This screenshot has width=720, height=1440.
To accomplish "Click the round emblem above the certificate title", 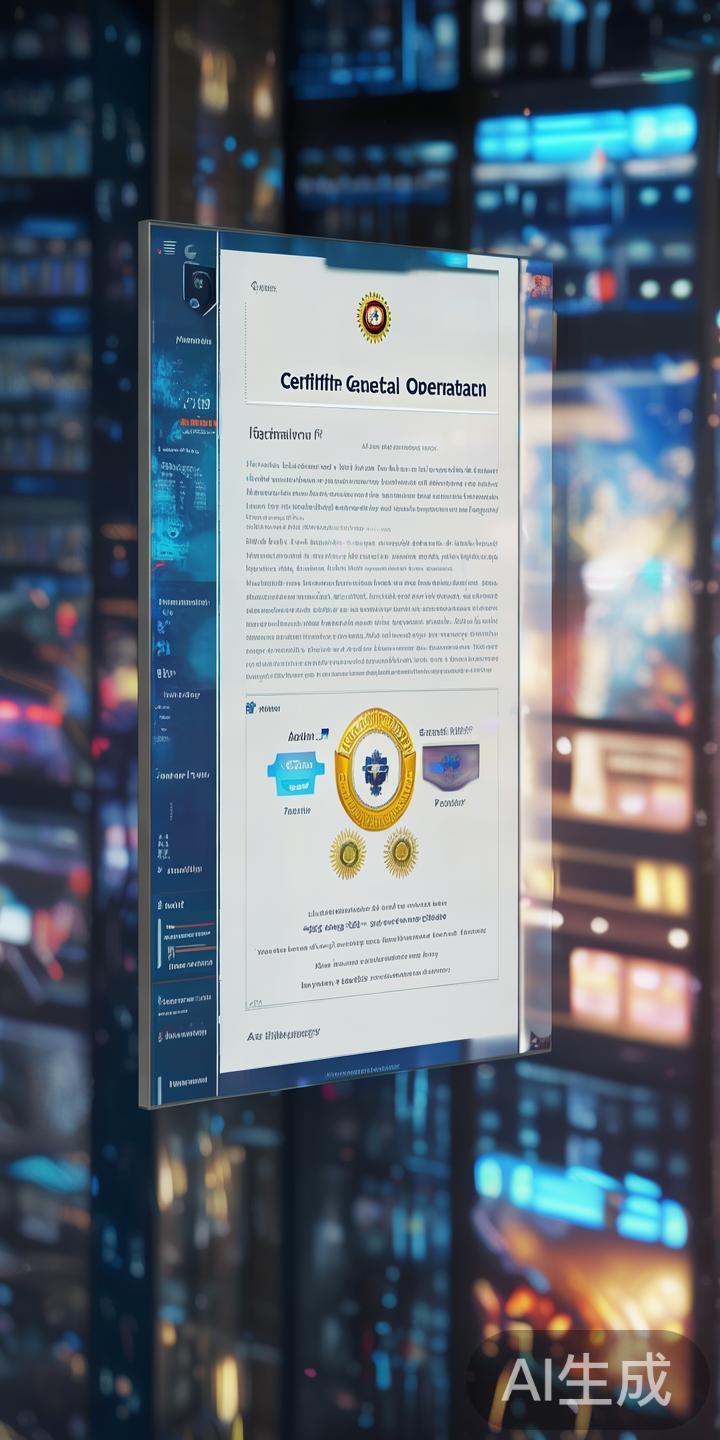I will click(373, 317).
